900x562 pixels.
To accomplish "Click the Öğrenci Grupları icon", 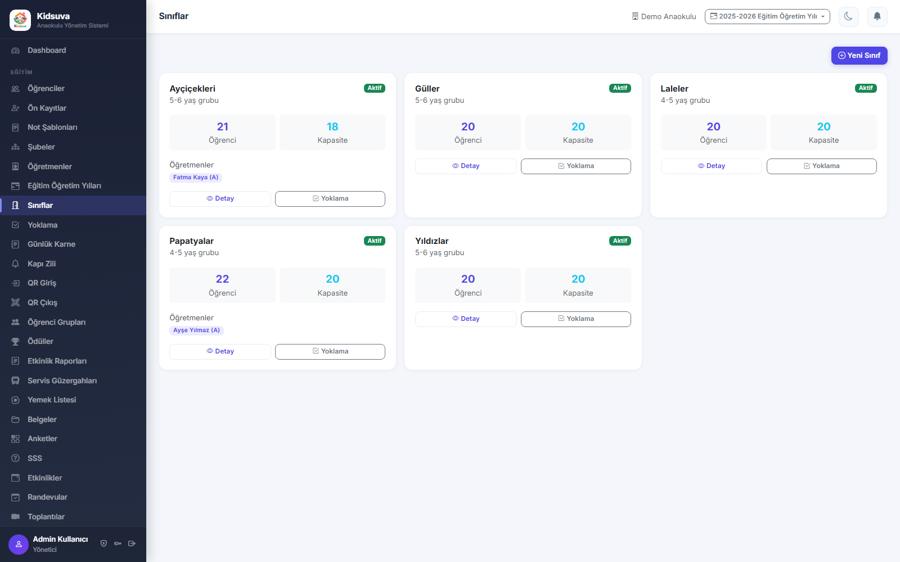I will coord(15,322).
